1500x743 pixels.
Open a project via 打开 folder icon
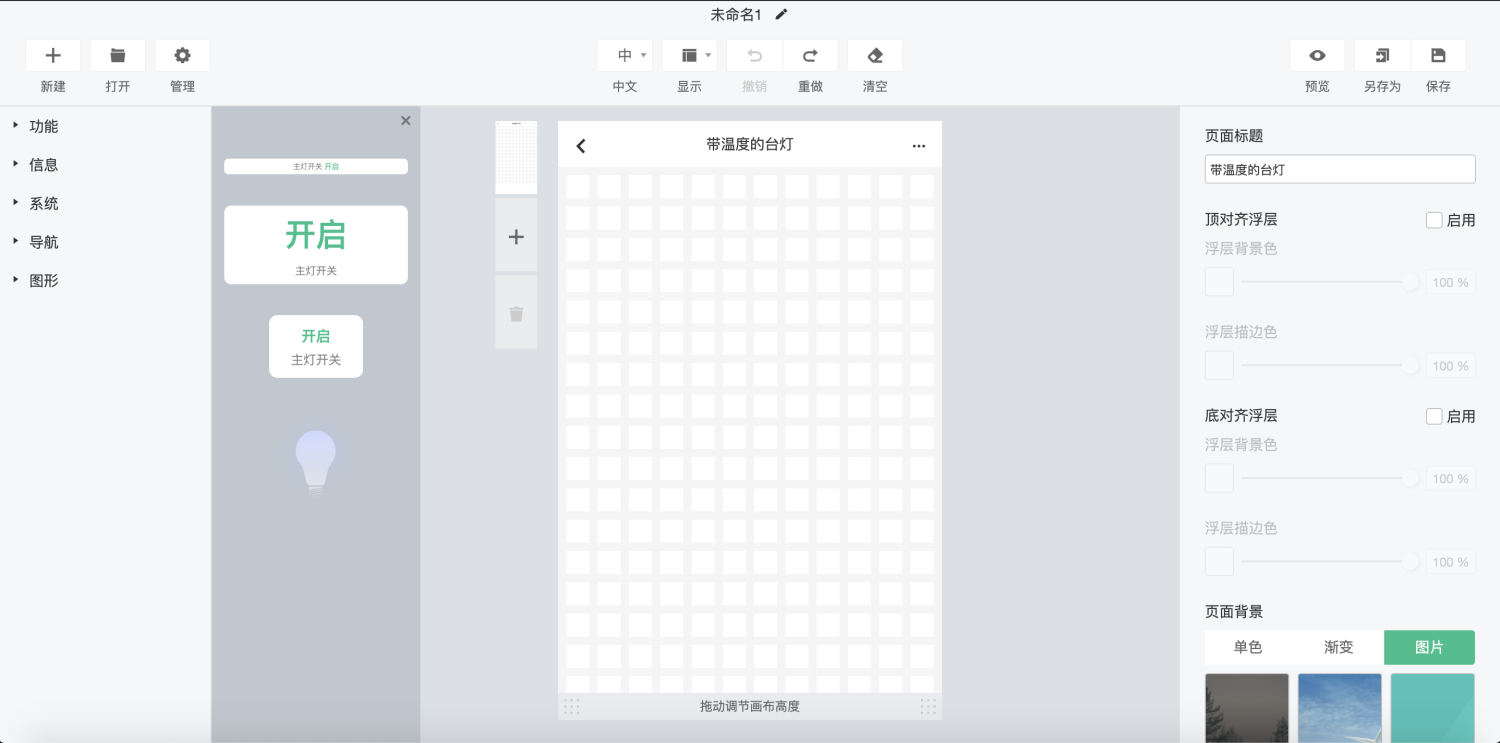tap(118, 55)
